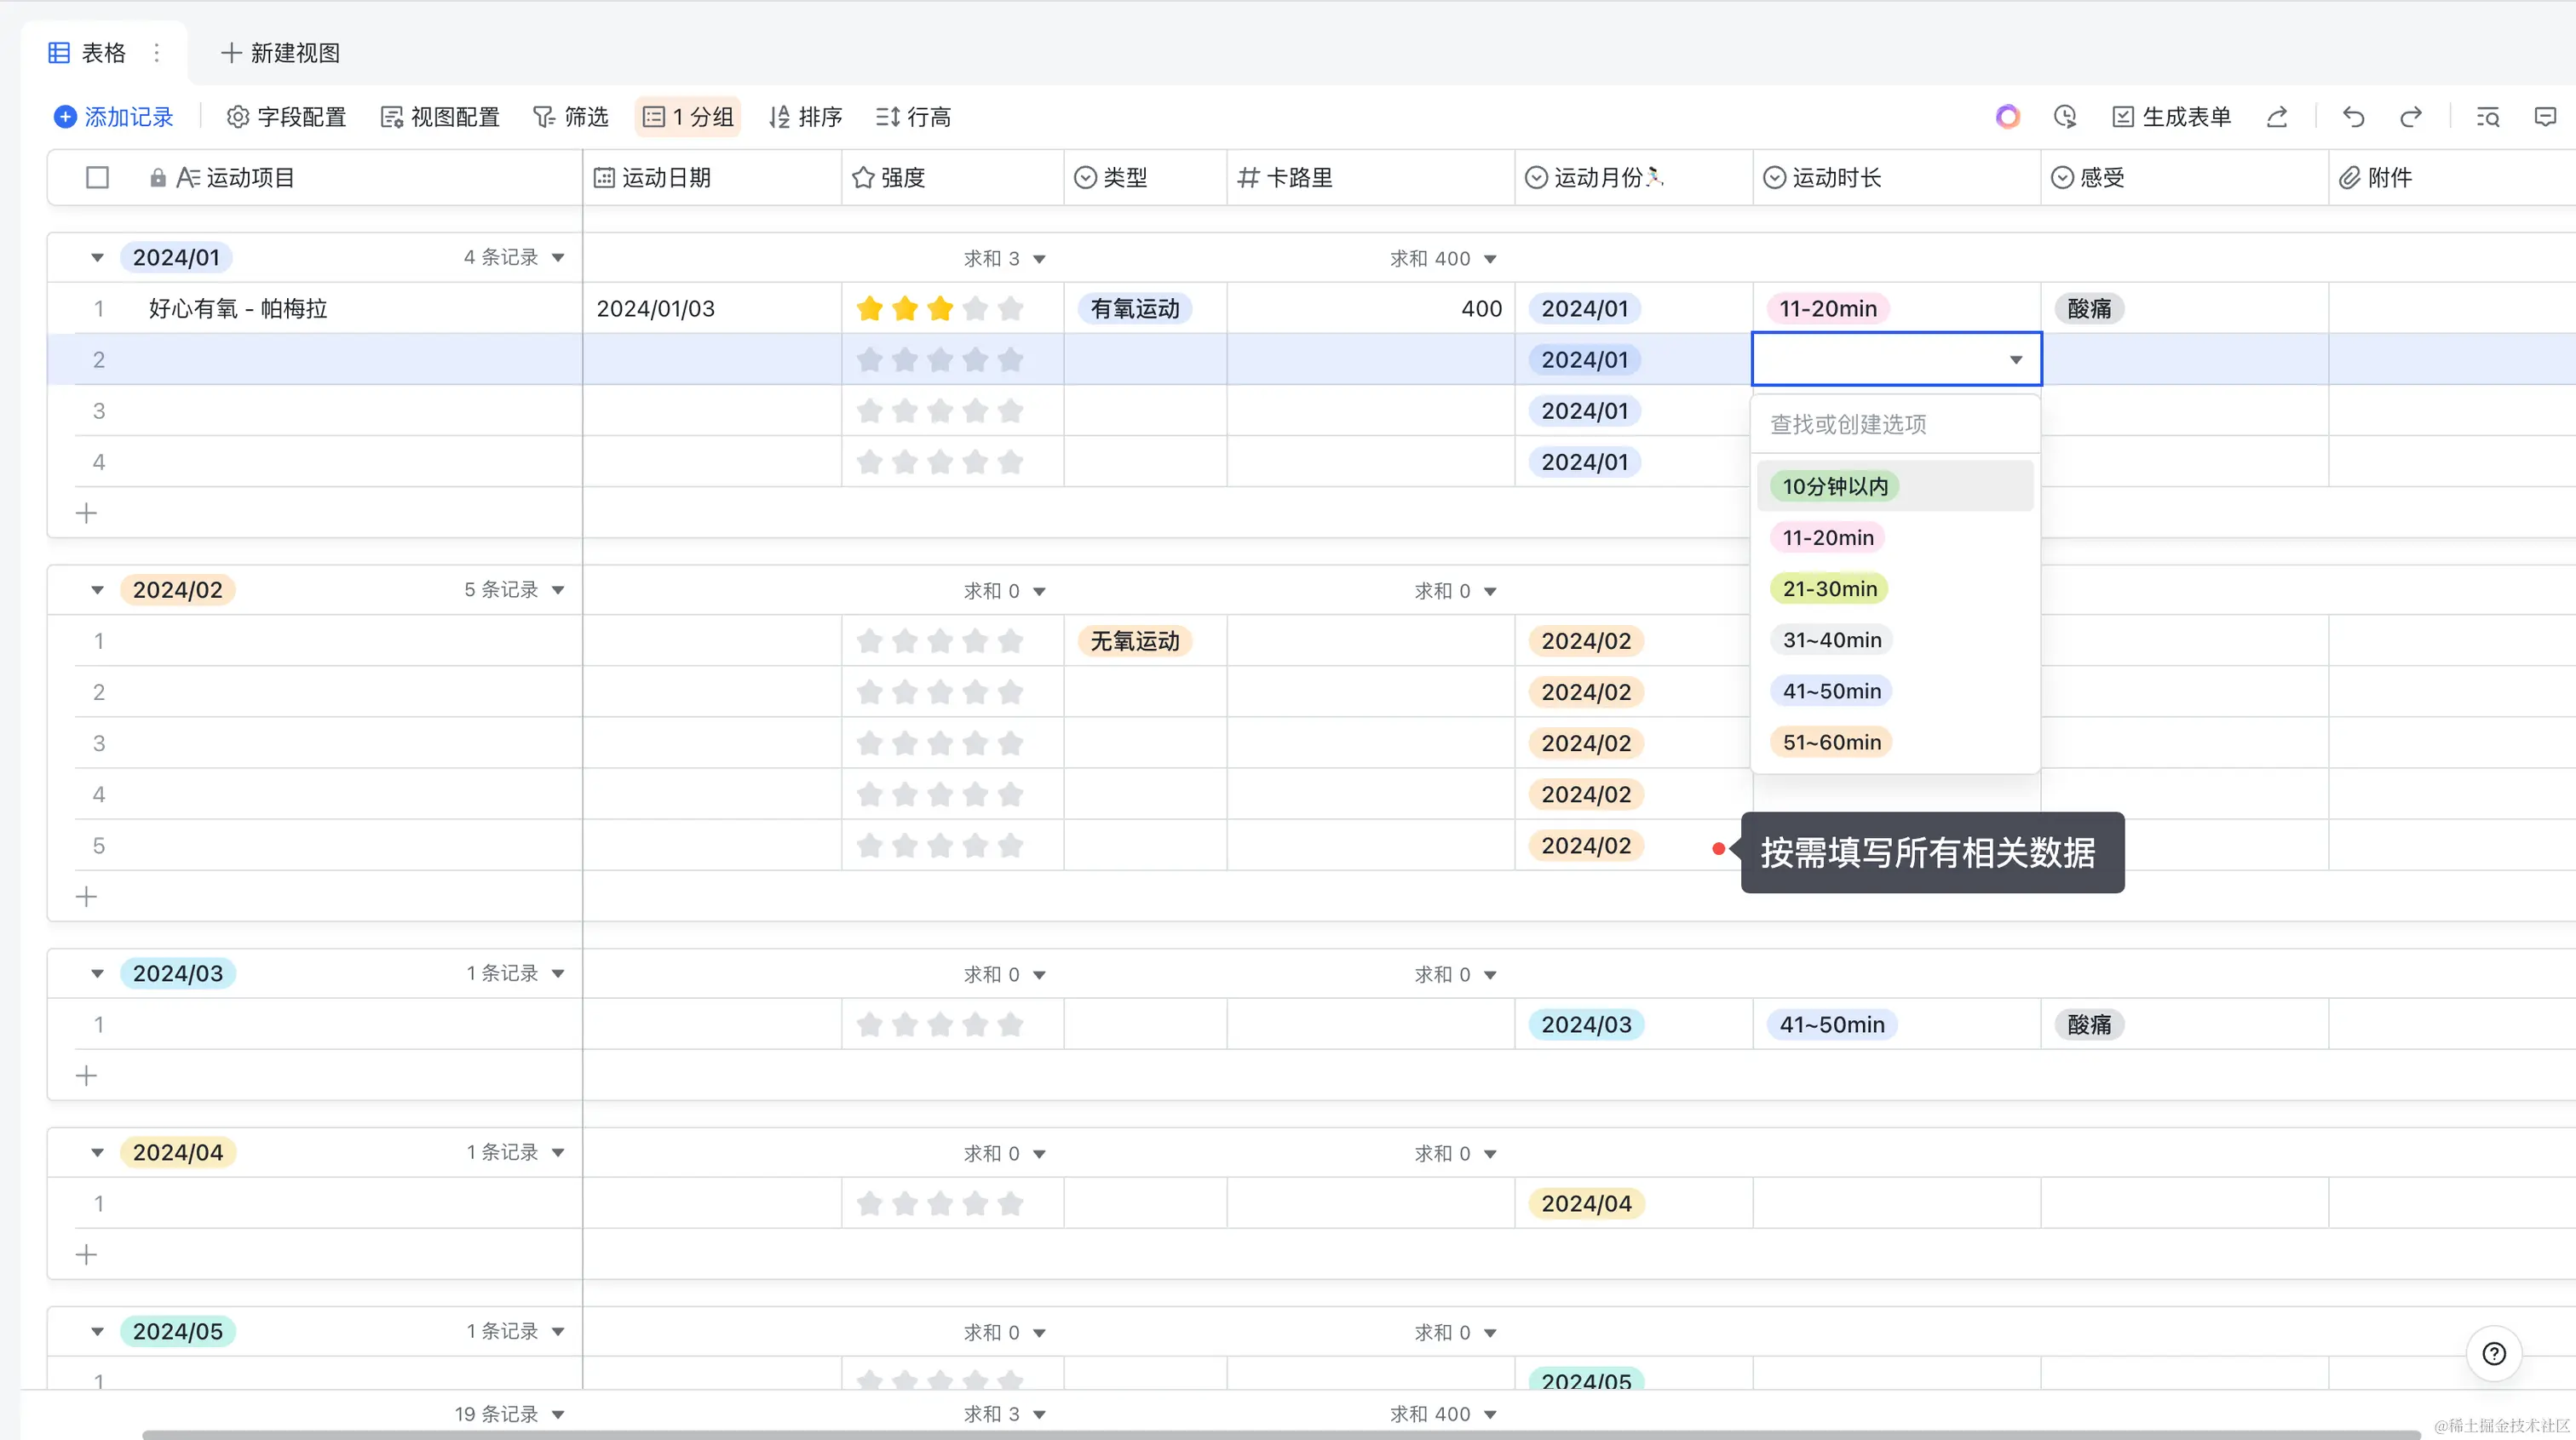Open comments via the comment bubble icon

(2545, 117)
